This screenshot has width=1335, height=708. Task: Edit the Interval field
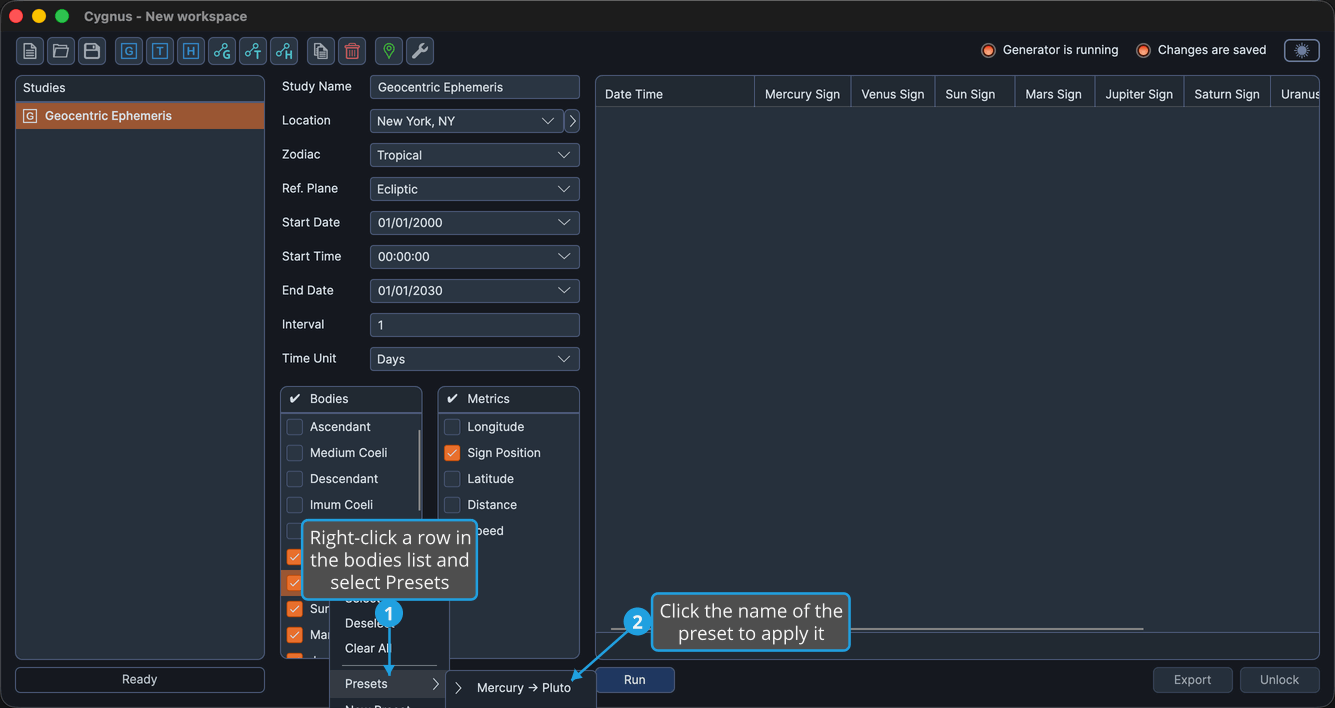475,325
